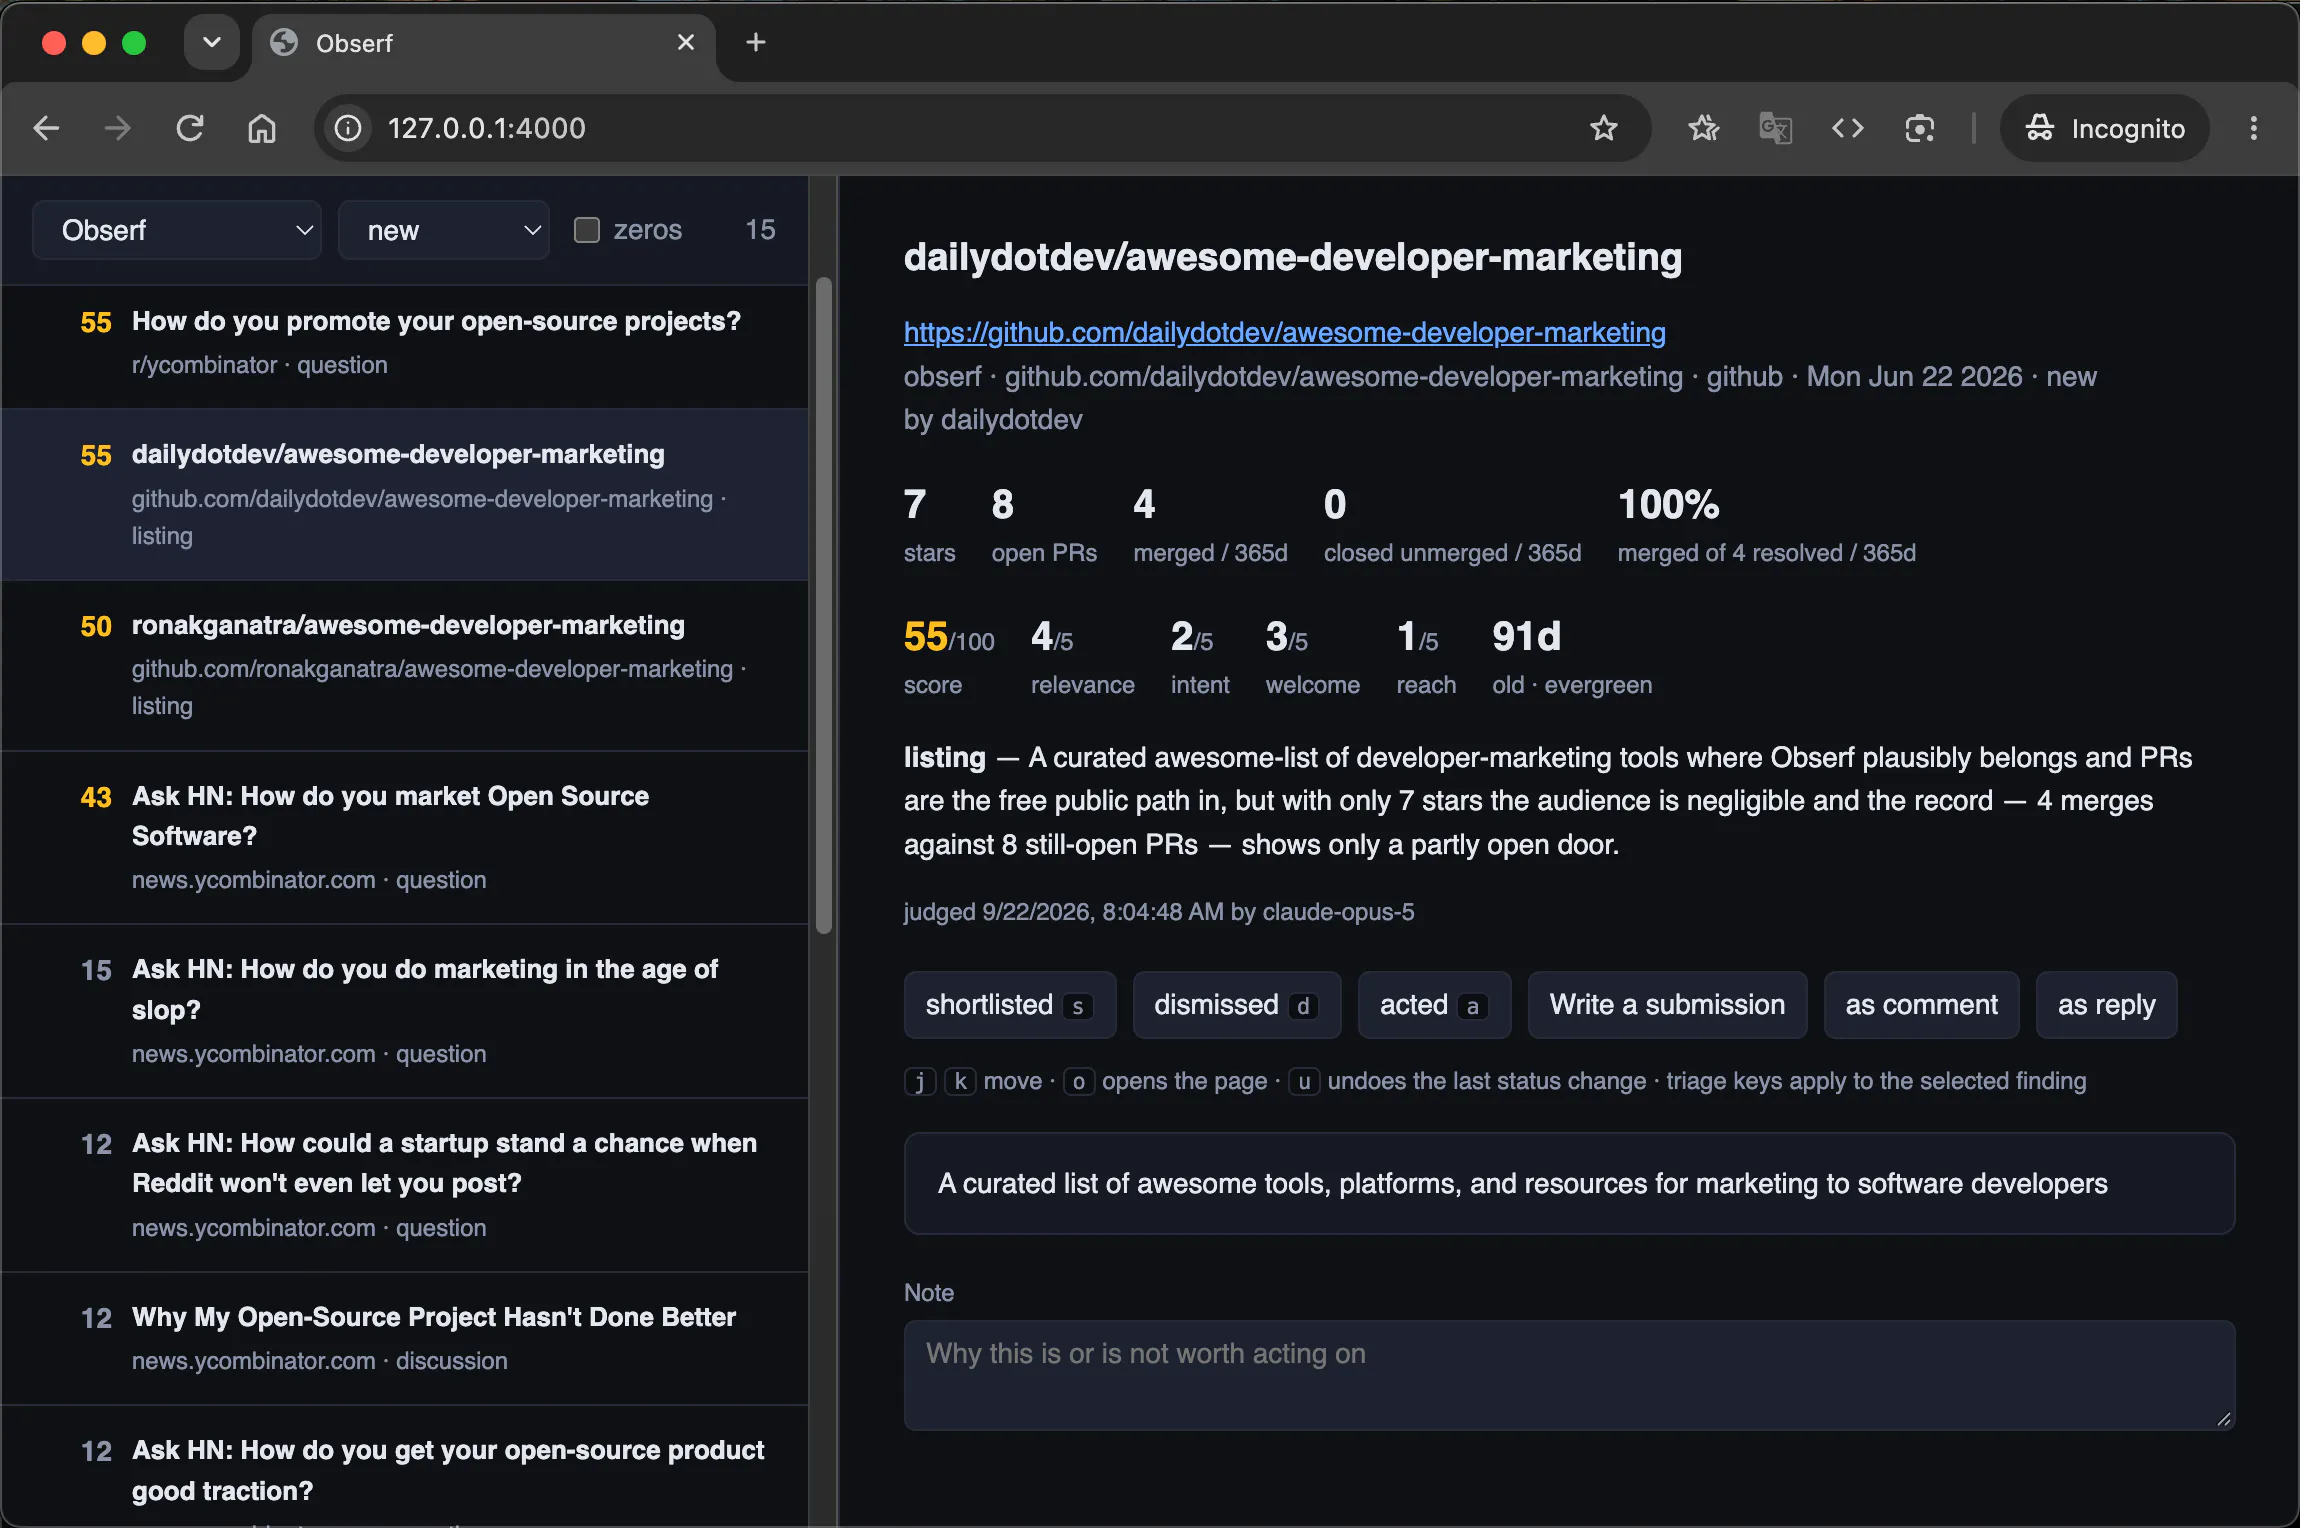Close the Obserf tab
The image size is (2300, 1528).
[686, 42]
